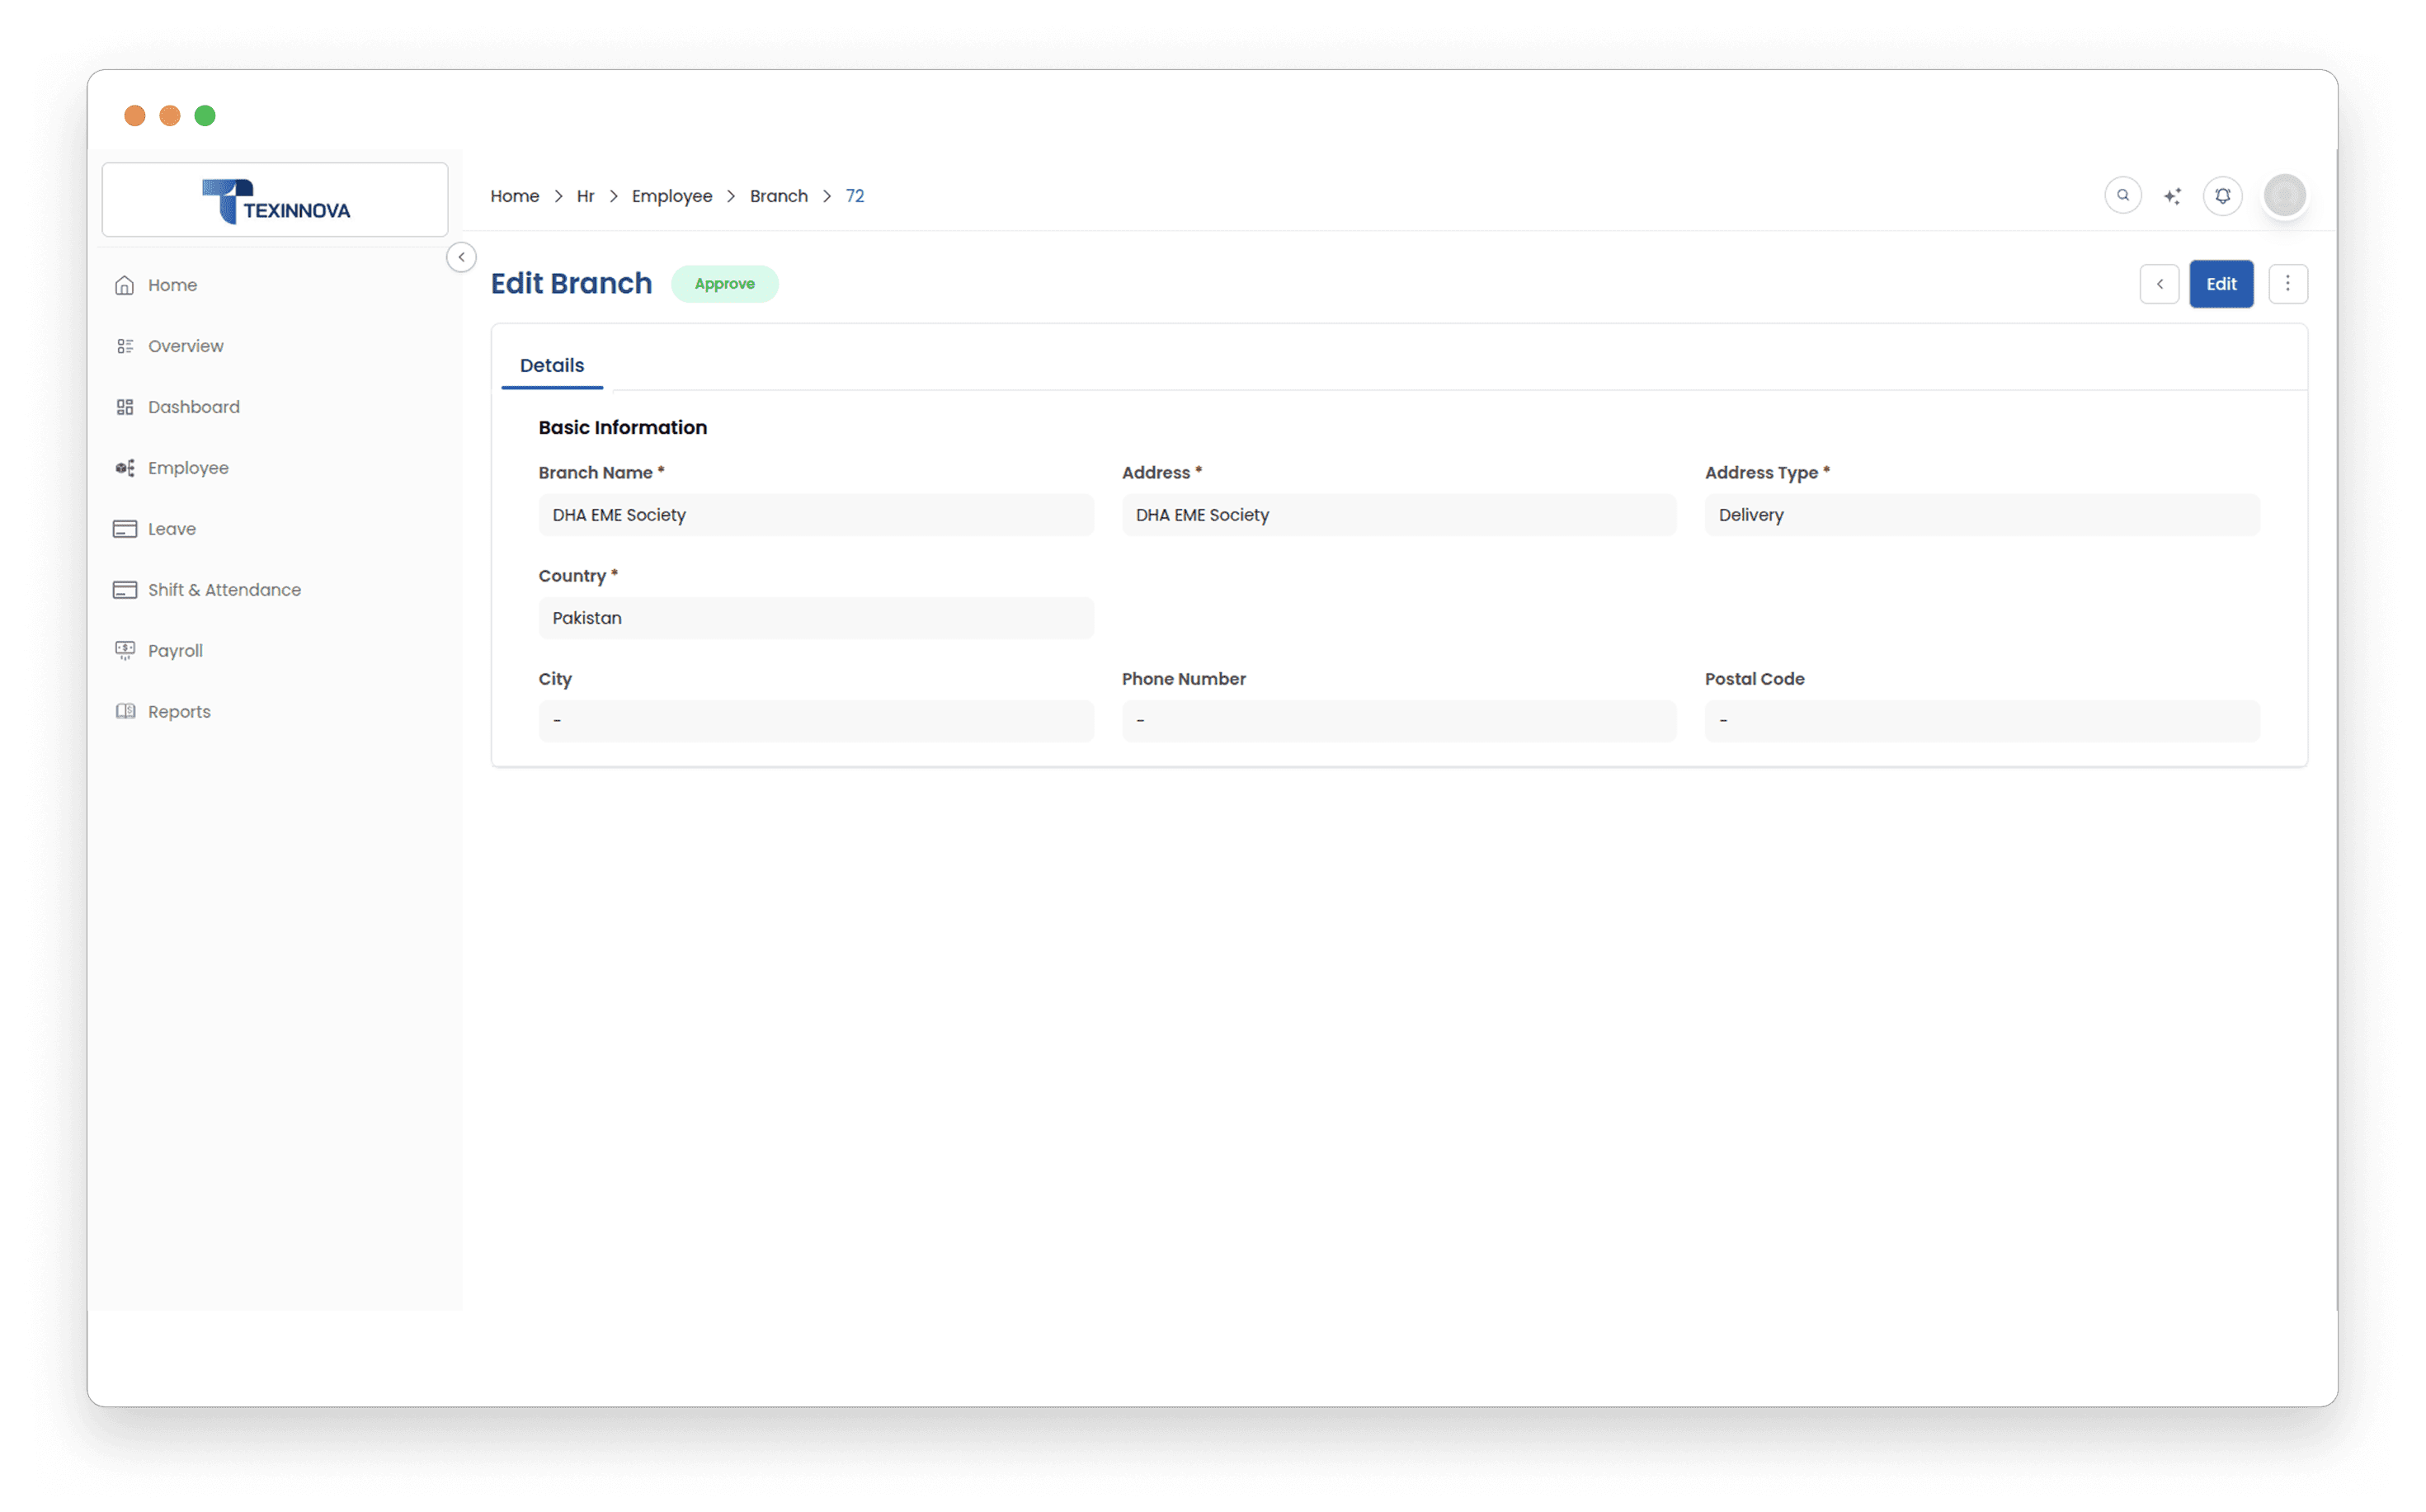This screenshot has width=2426, height=1512.
Task: Open Overview from the sidebar
Action: tap(185, 346)
